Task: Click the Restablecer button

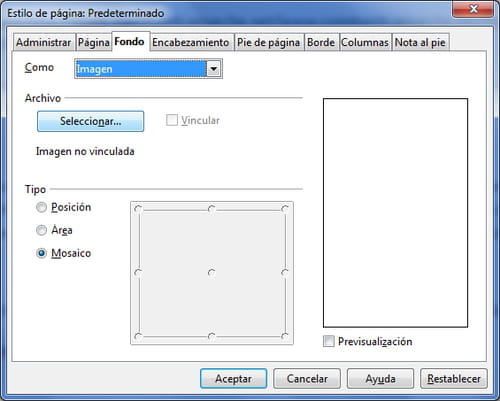Action: (454, 379)
